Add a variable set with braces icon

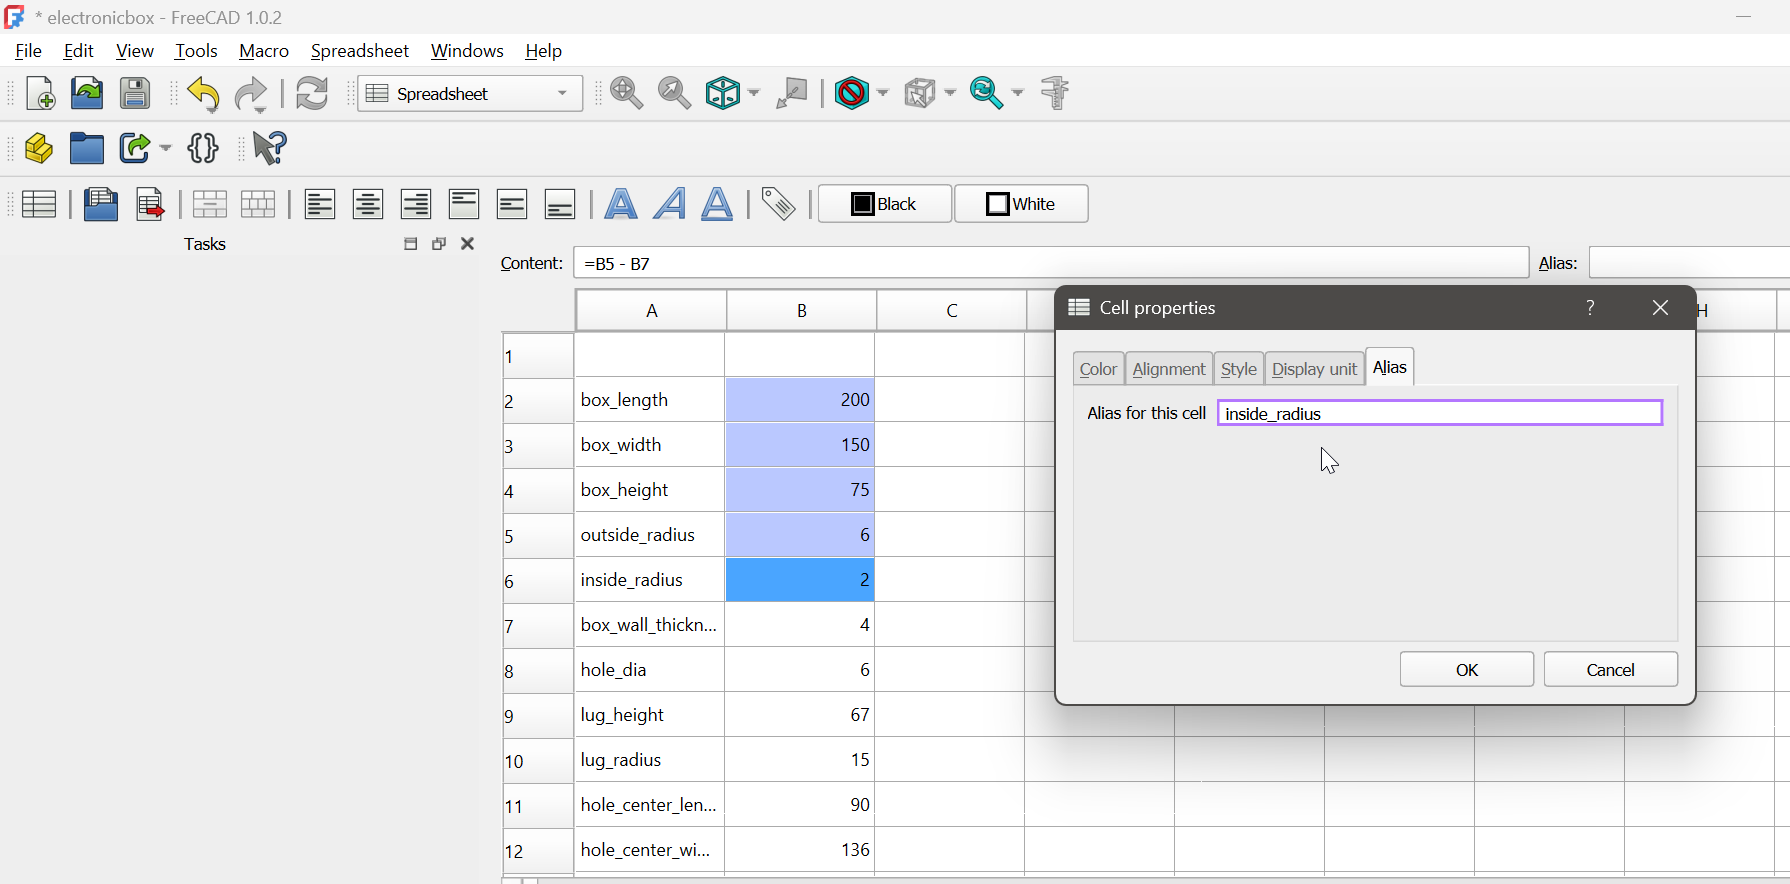(x=203, y=148)
